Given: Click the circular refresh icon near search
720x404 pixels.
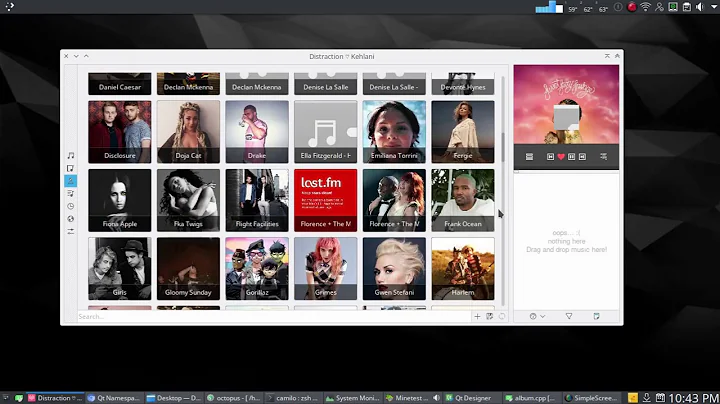Looking at the screenshot, I should [x=502, y=316].
